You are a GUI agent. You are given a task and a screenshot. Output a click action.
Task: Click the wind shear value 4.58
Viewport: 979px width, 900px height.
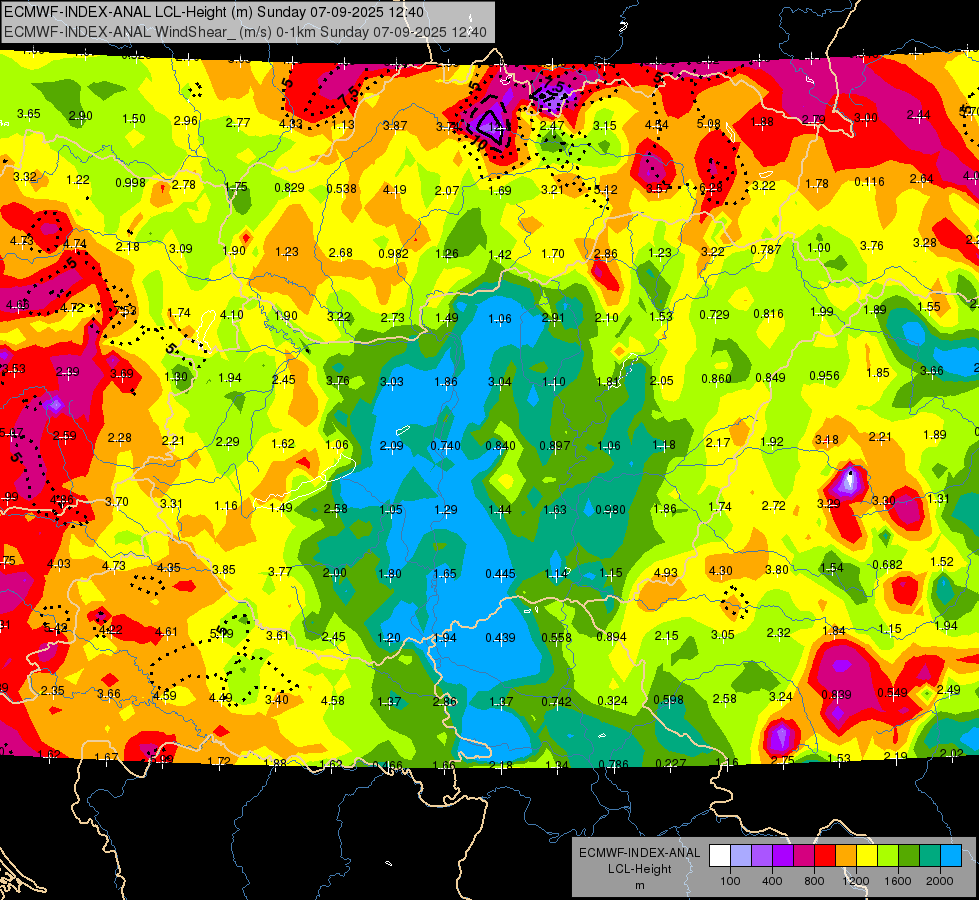pos(333,701)
